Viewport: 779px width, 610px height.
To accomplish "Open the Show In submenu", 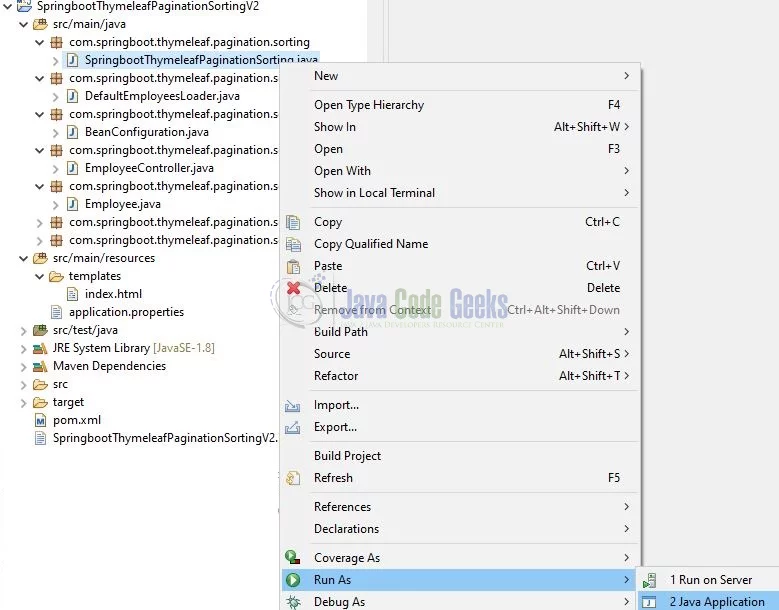I will click(x=461, y=127).
